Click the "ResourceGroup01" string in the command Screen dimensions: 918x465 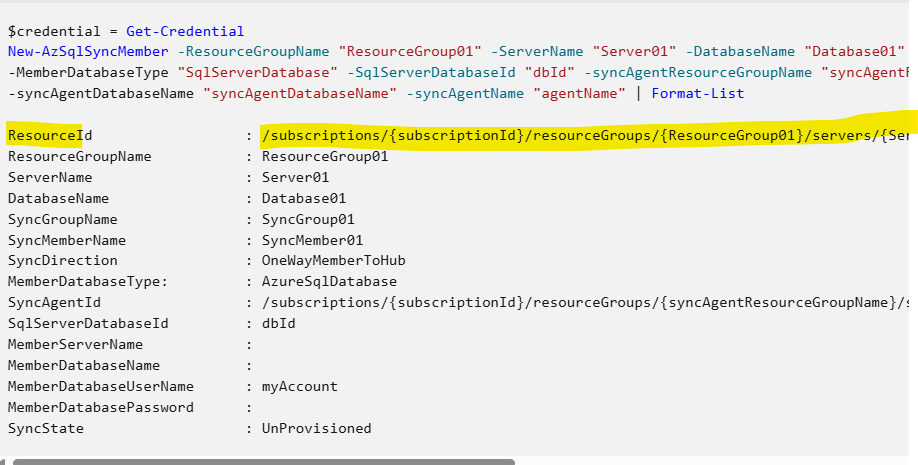coord(410,52)
